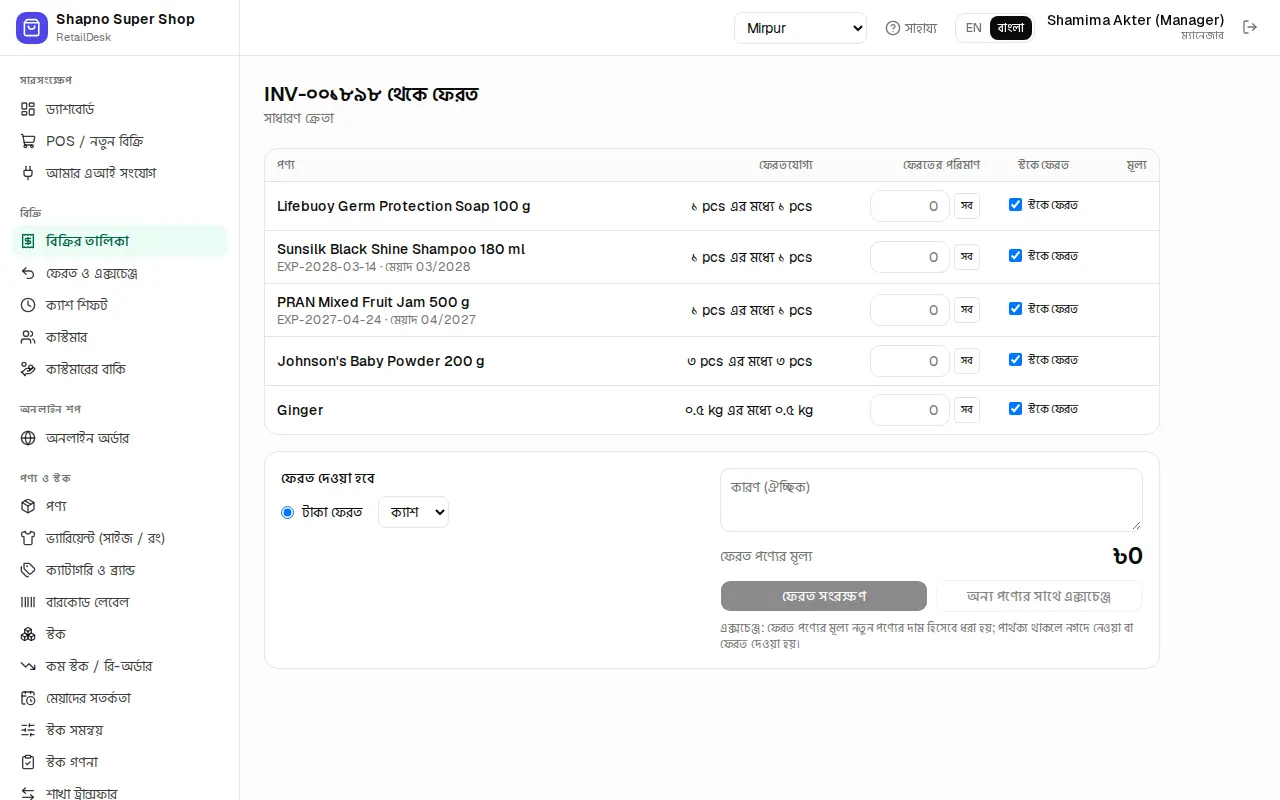Screen dimensions: 1280x800
Task: Open ফেরত ও এক্সচেঞ্জ return arrow icon
Action: [x=28, y=273]
